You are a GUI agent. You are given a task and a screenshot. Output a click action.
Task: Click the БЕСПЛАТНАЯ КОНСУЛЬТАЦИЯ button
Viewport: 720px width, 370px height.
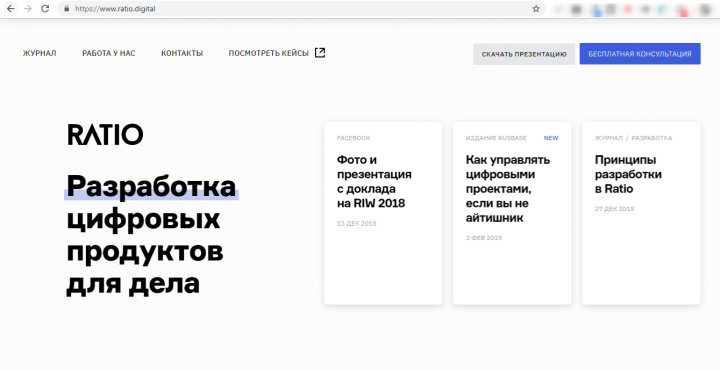[x=640, y=54]
